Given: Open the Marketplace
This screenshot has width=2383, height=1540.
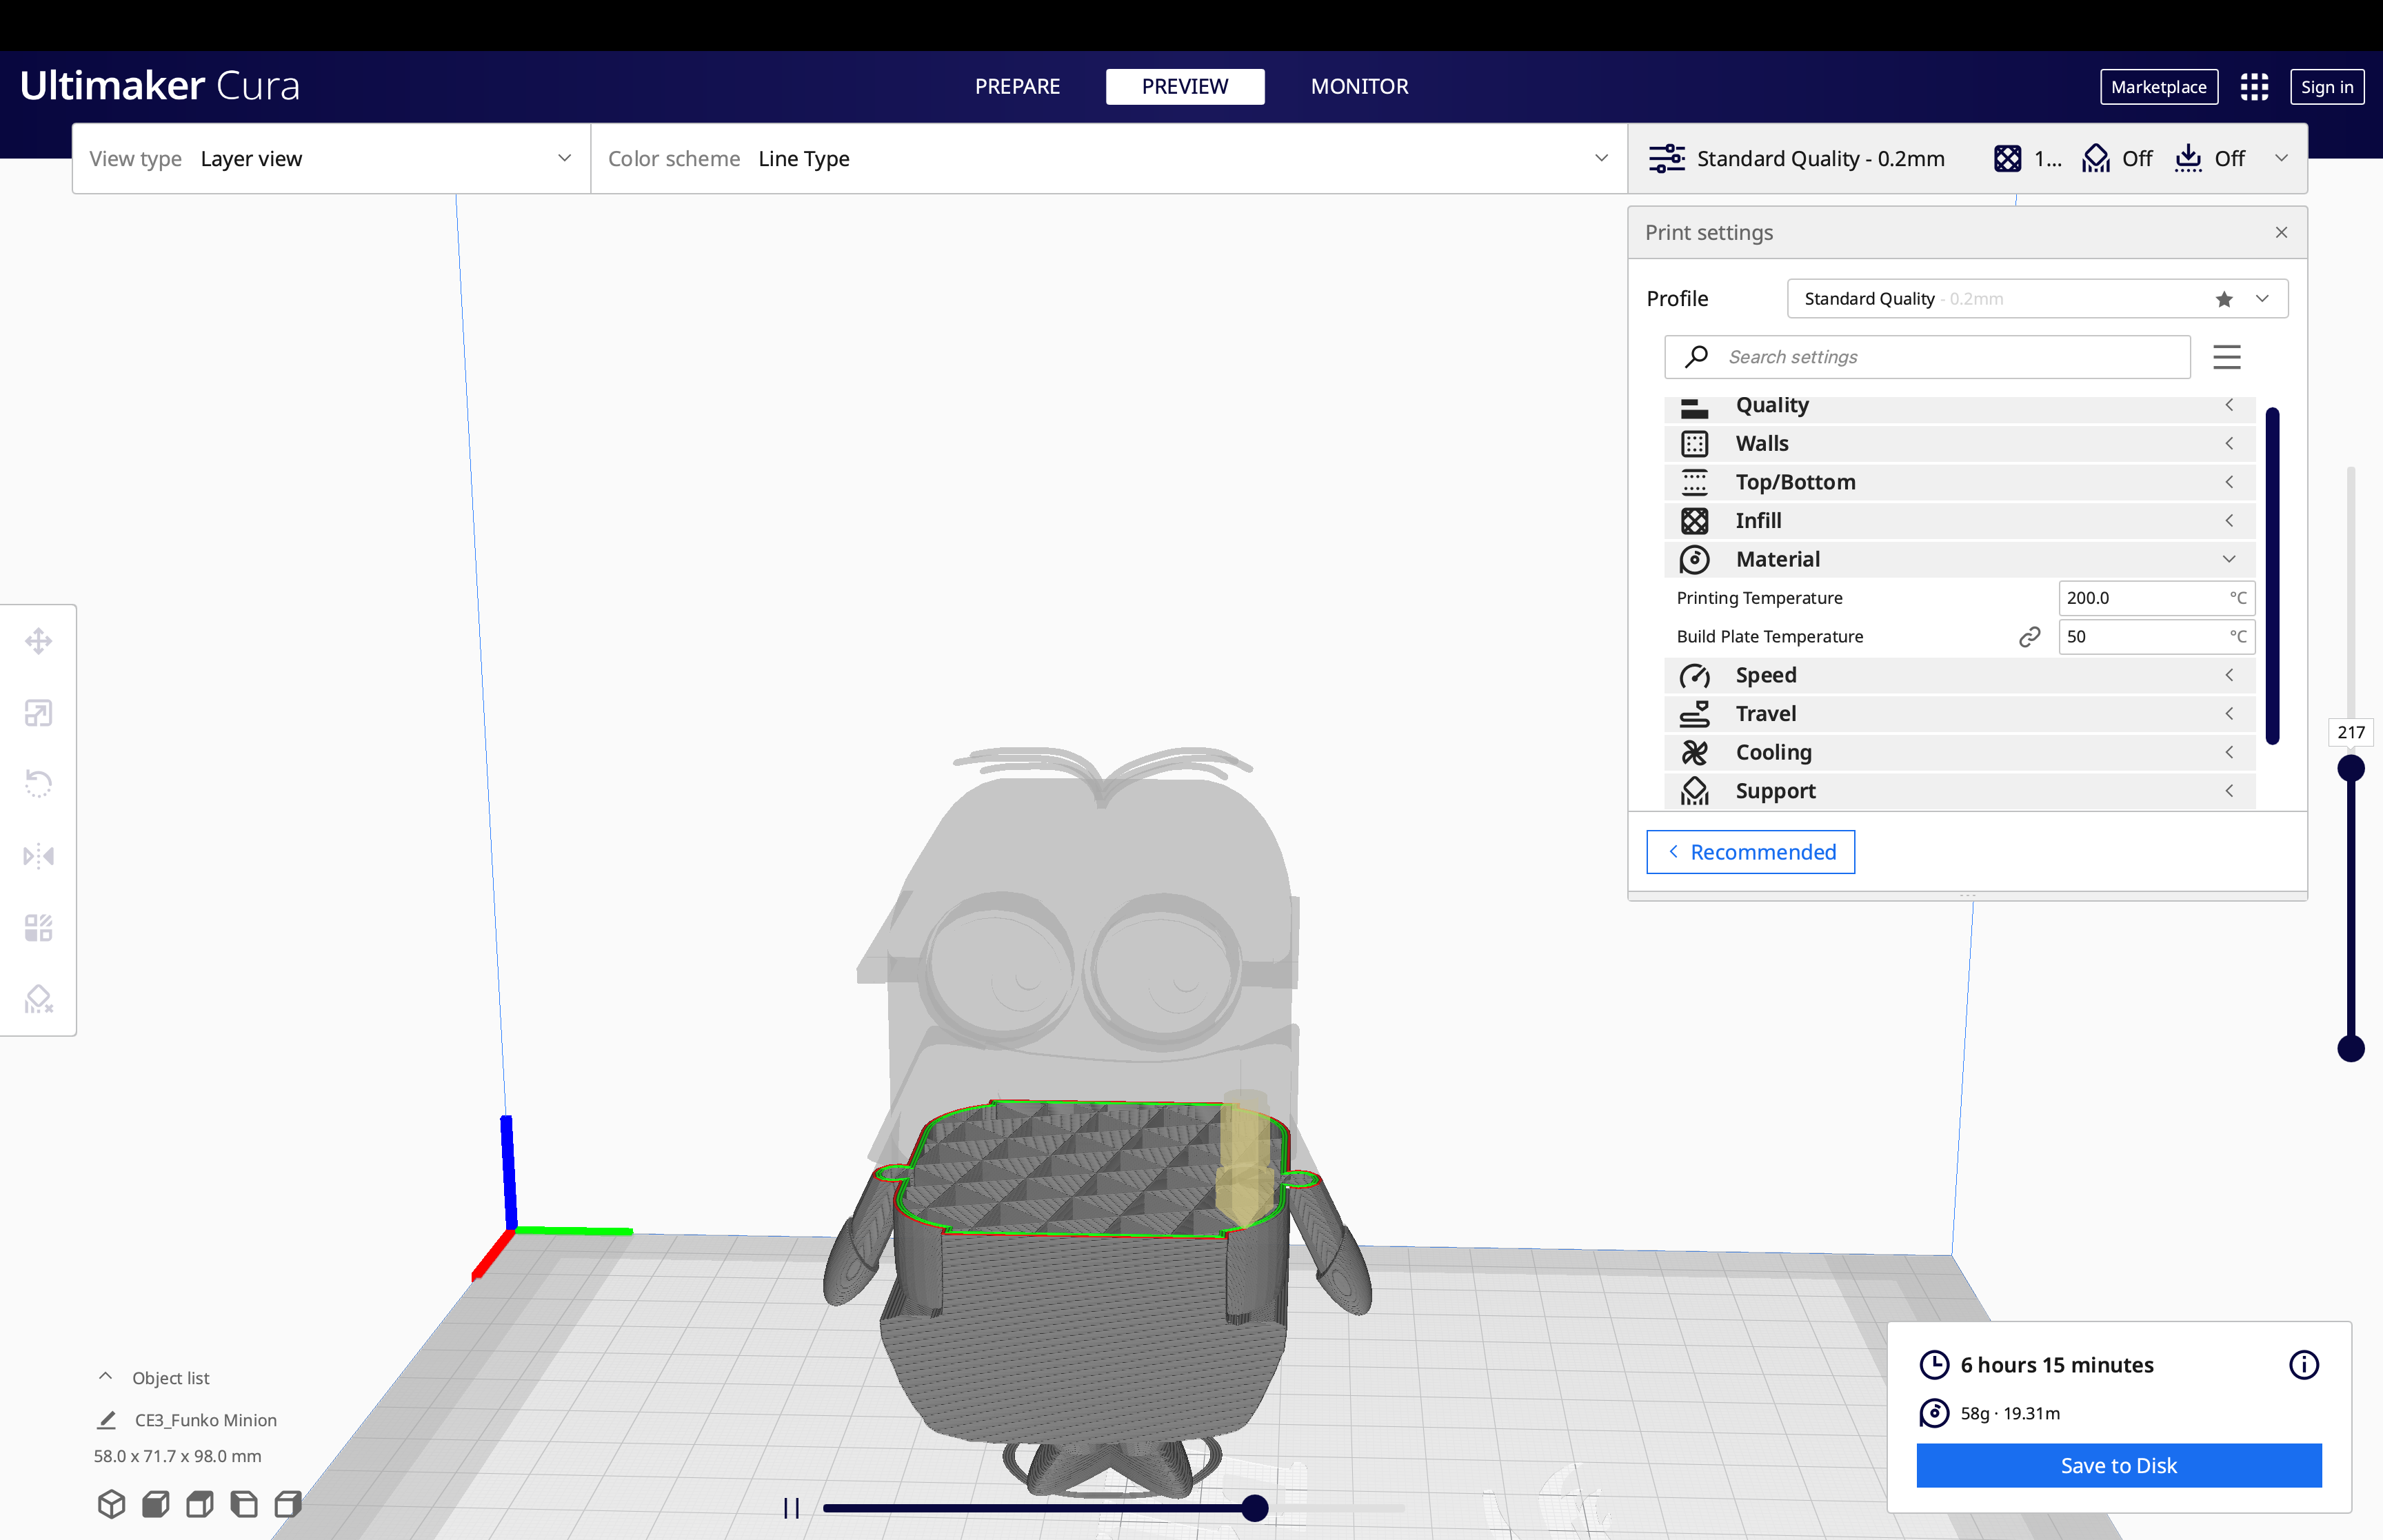Looking at the screenshot, I should coord(2158,86).
